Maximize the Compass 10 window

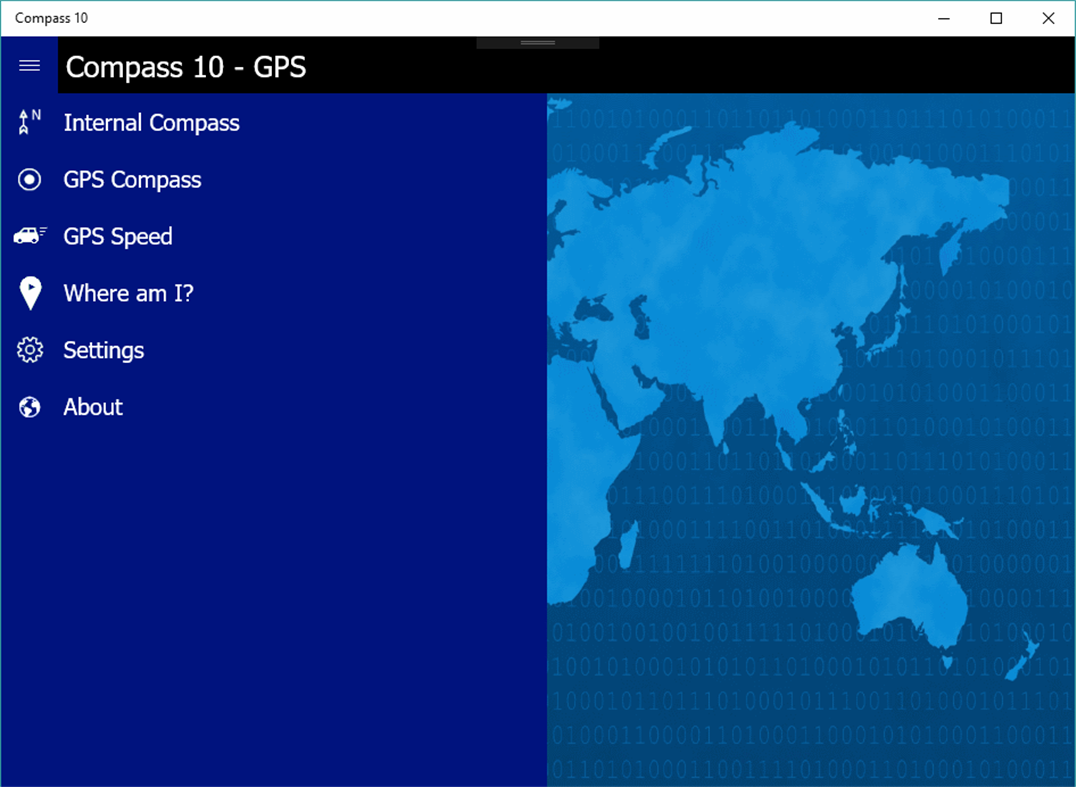click(996, 18)
